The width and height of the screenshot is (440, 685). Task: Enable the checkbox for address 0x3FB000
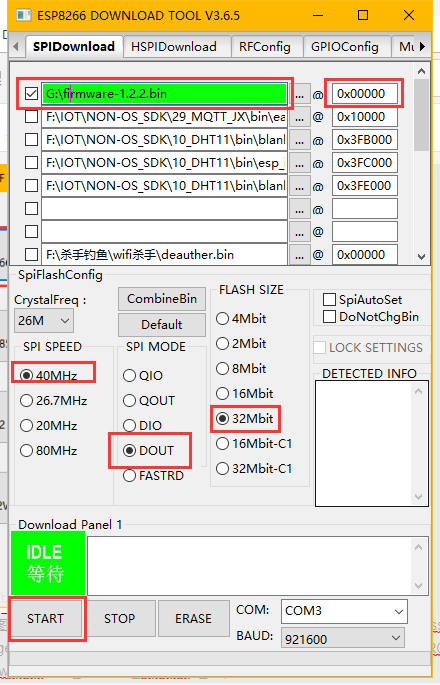coord(31,139)
